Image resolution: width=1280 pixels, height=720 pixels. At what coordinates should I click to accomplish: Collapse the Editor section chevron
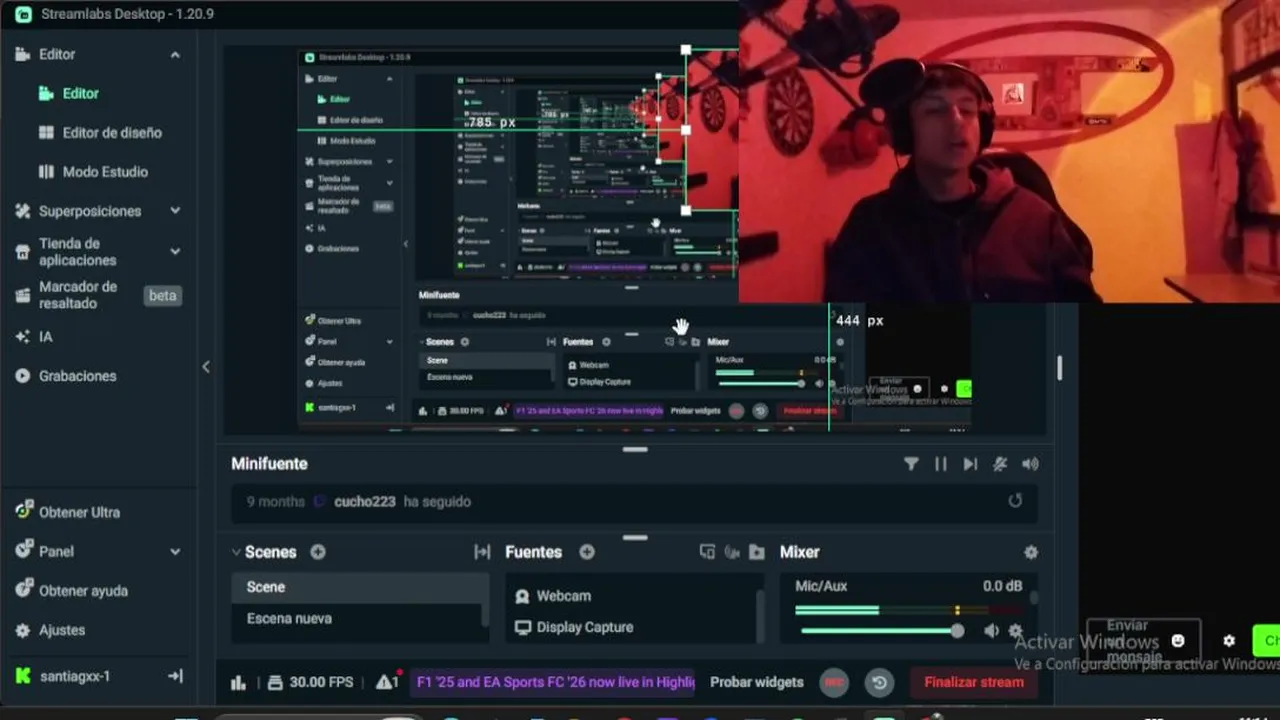tap(175, 54)
